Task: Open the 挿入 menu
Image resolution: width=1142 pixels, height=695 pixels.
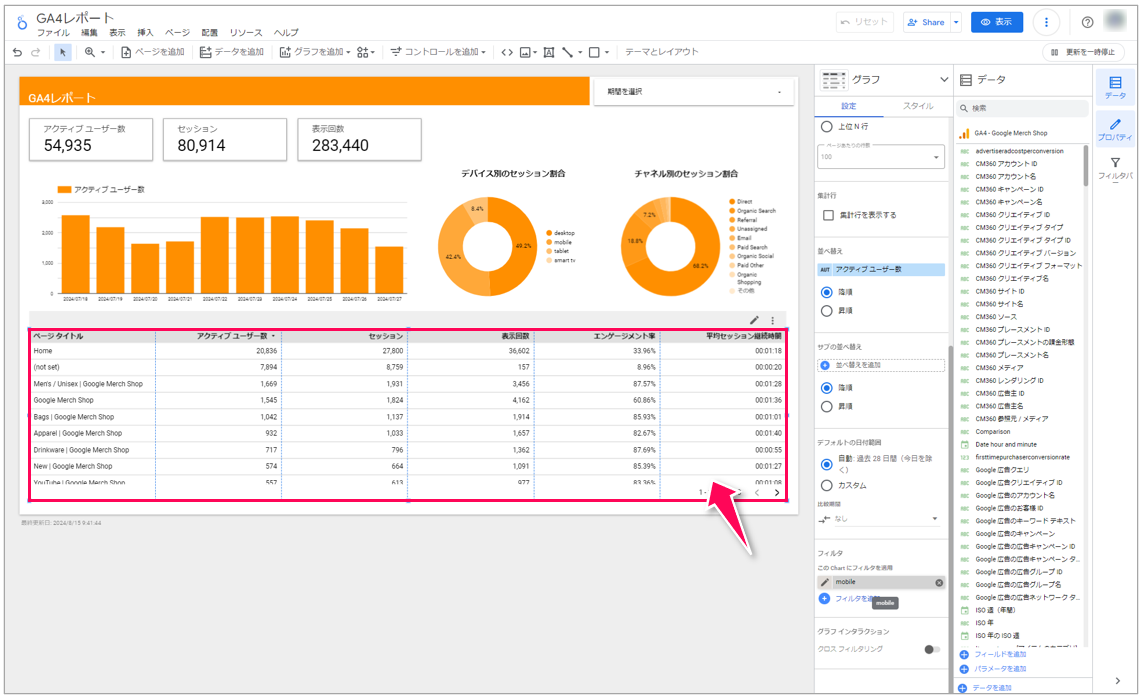Action: [x=146, y=33]
